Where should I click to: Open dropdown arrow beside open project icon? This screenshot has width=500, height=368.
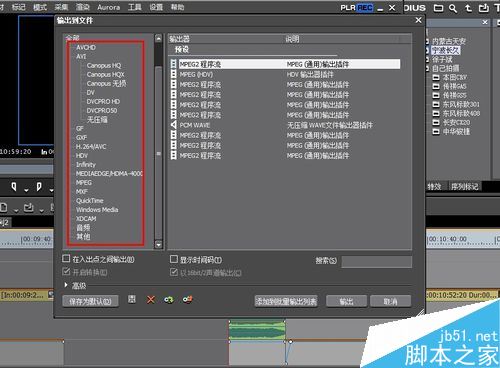point(41,211)
